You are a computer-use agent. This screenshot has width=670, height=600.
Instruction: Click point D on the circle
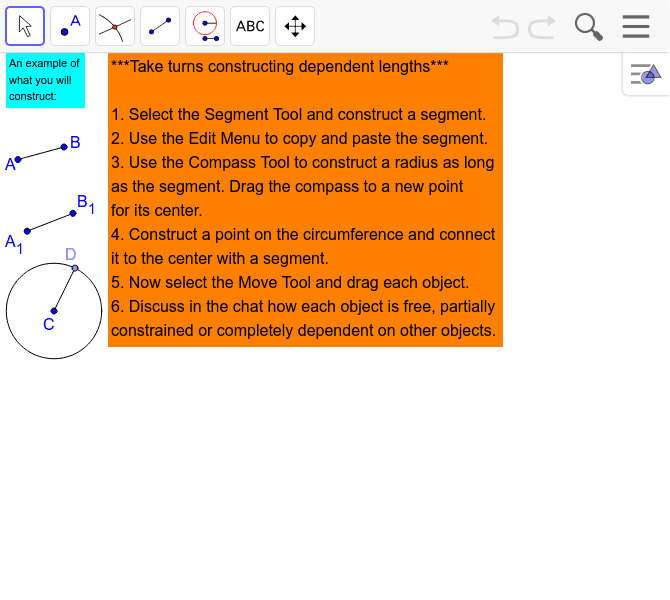click(75, 268)
